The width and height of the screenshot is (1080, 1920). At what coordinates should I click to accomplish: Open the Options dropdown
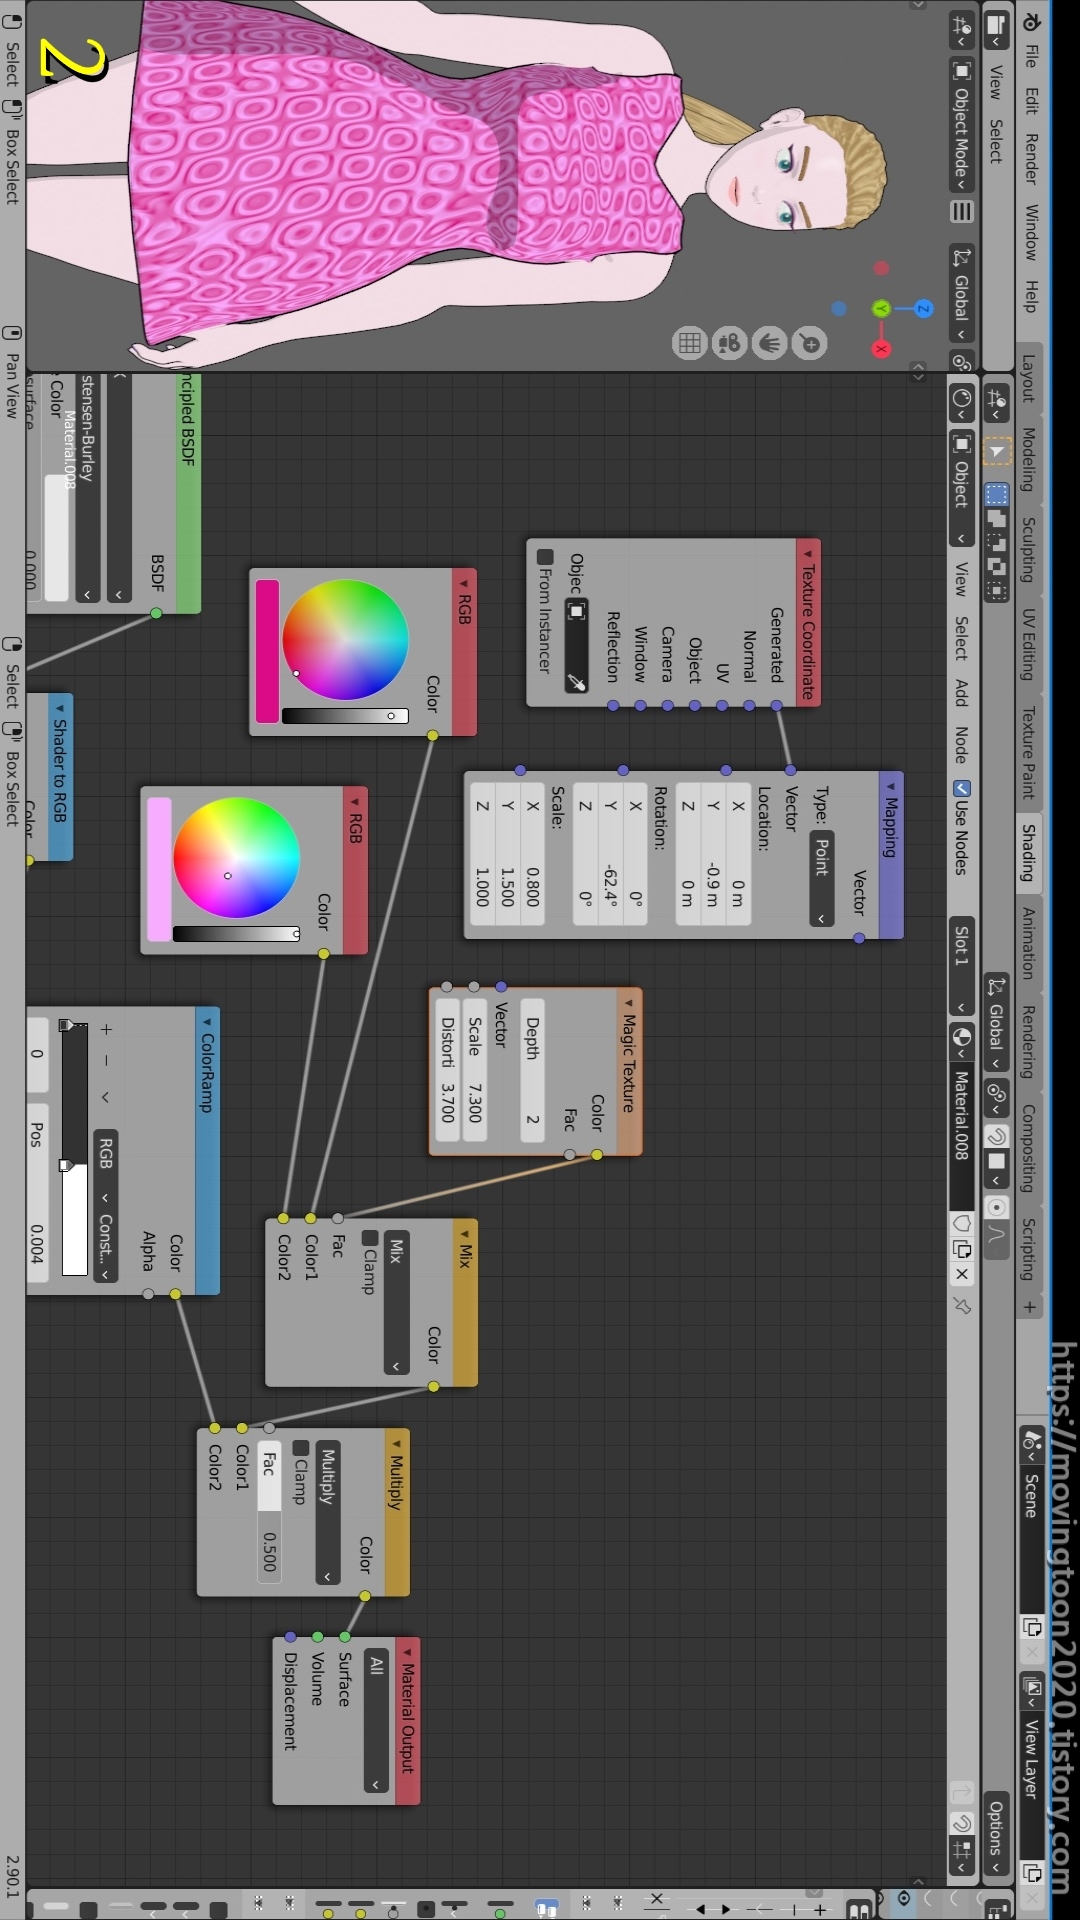tap(996, 1834)
